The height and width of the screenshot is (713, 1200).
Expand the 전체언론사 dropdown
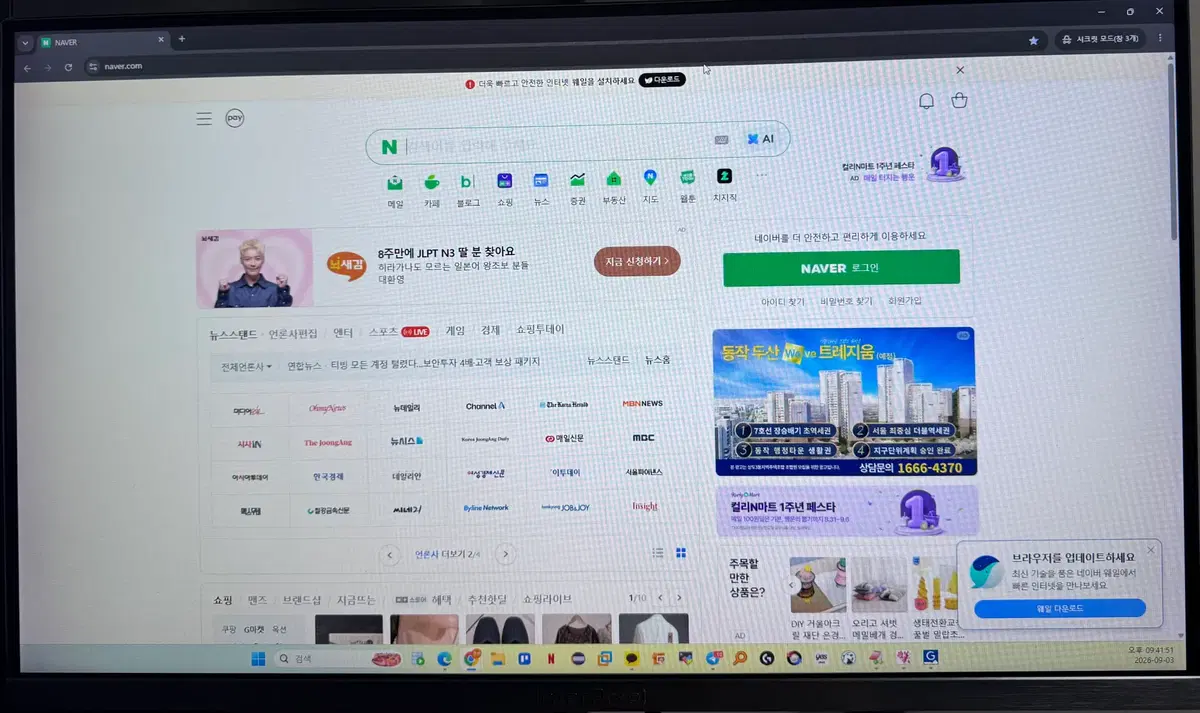[246, 366]
